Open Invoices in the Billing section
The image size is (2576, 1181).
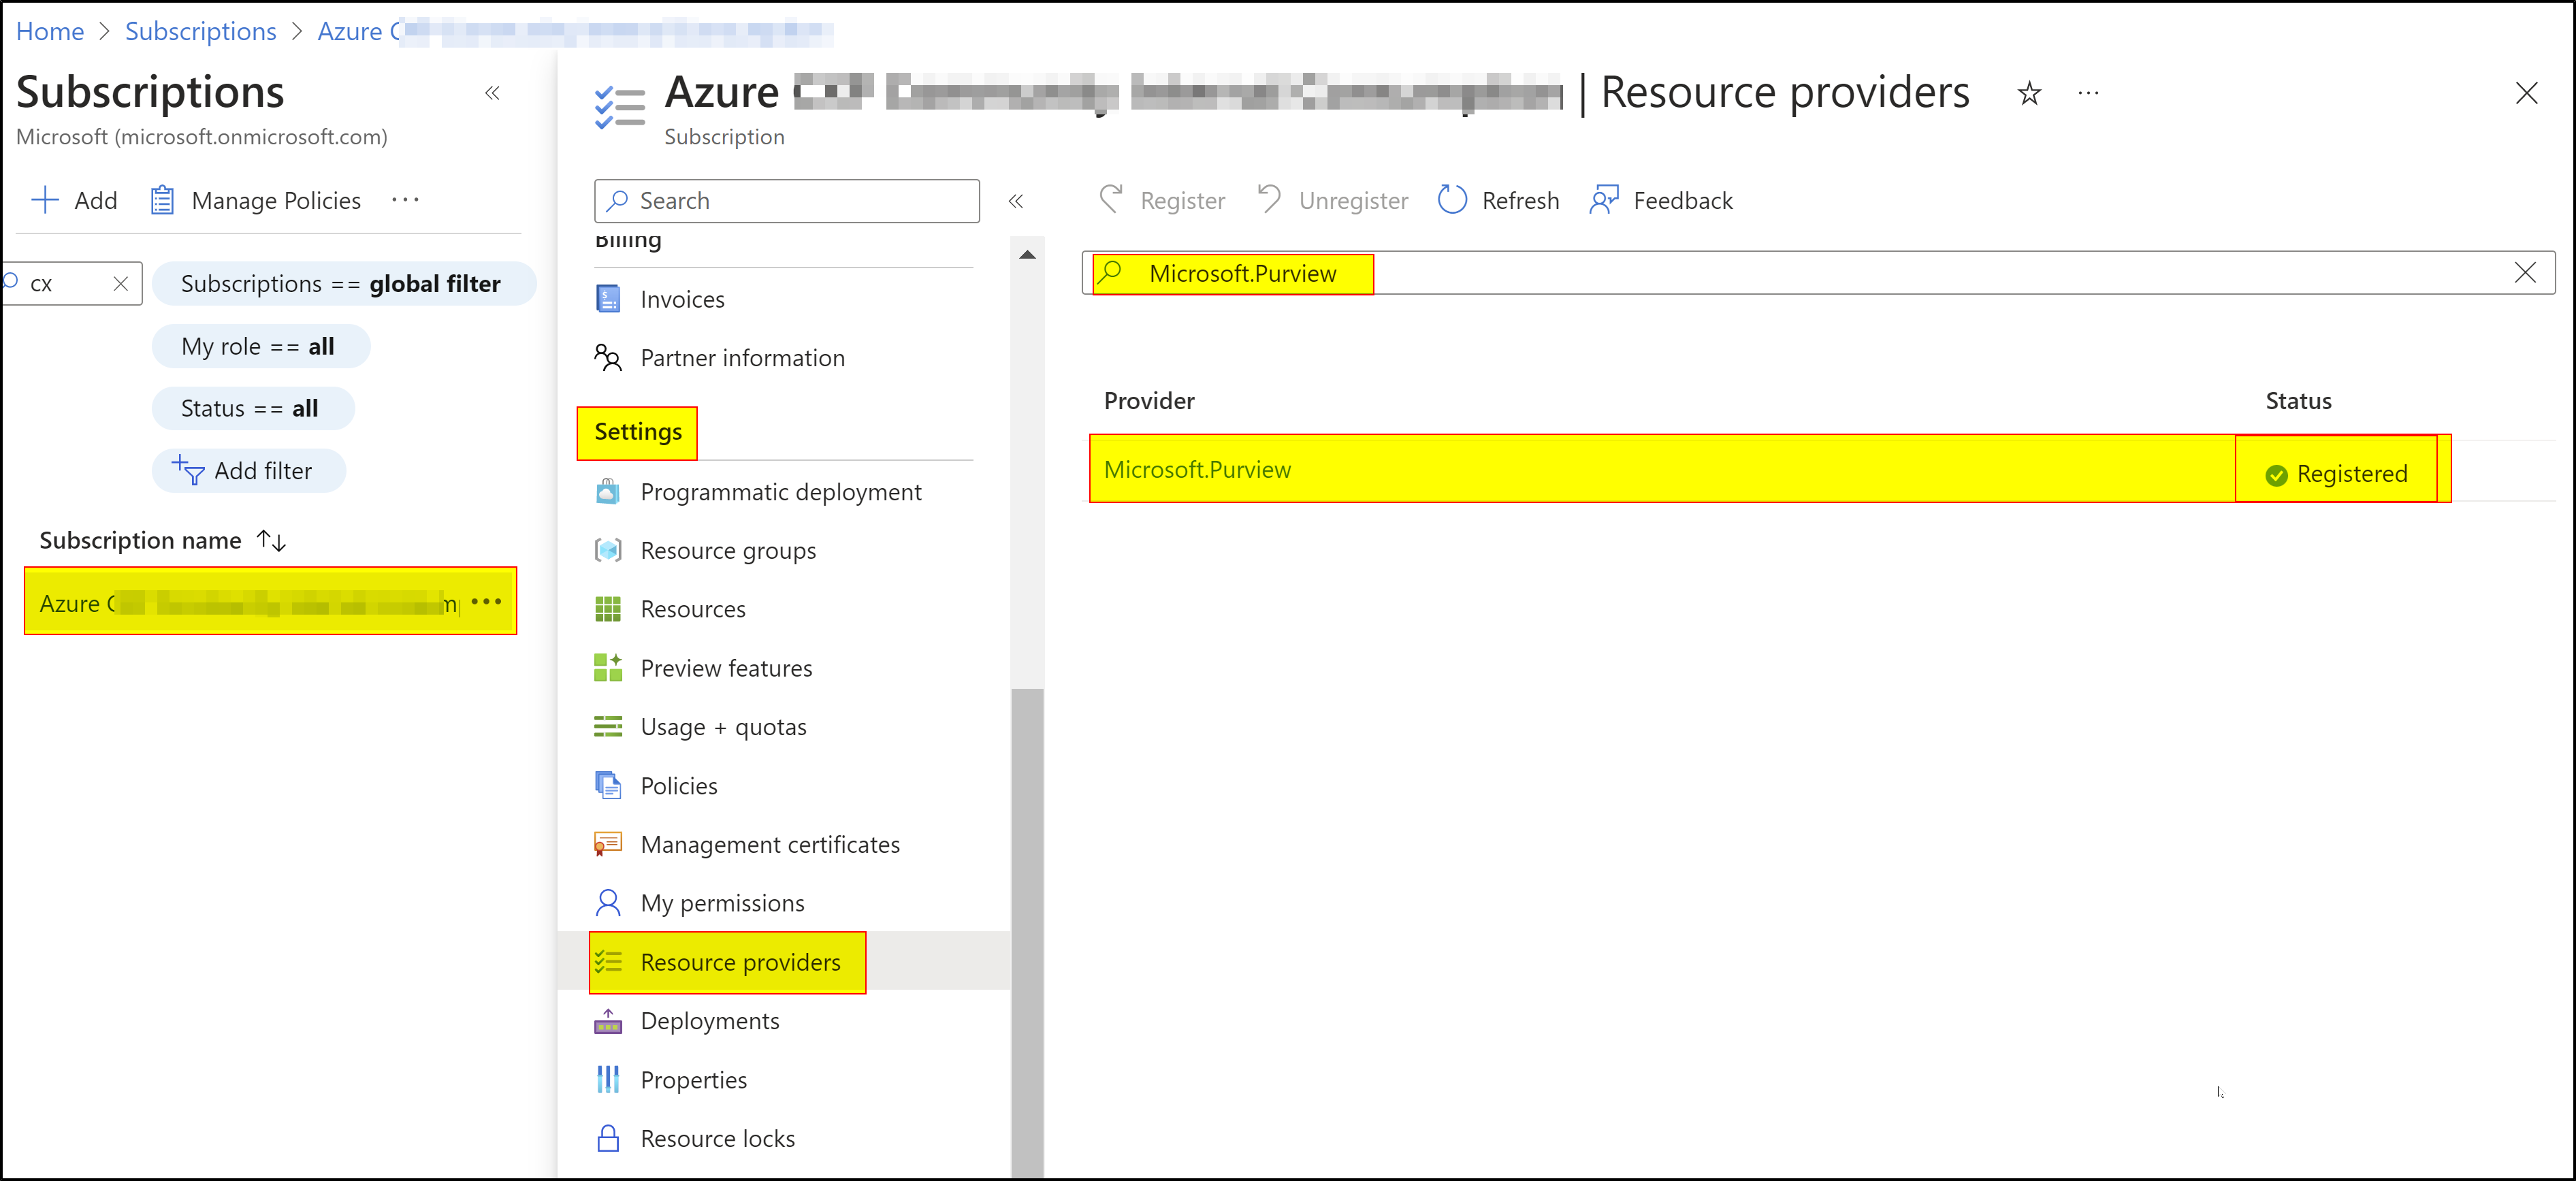click(682, 299)
